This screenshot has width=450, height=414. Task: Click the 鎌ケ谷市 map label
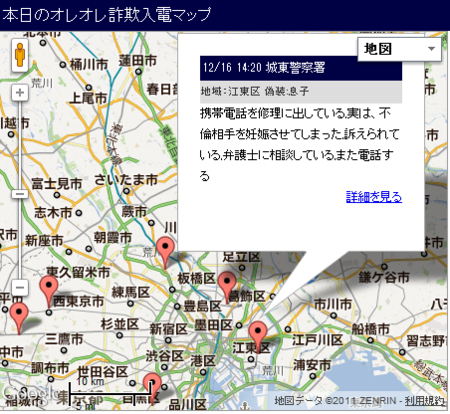tap(384, 277)
